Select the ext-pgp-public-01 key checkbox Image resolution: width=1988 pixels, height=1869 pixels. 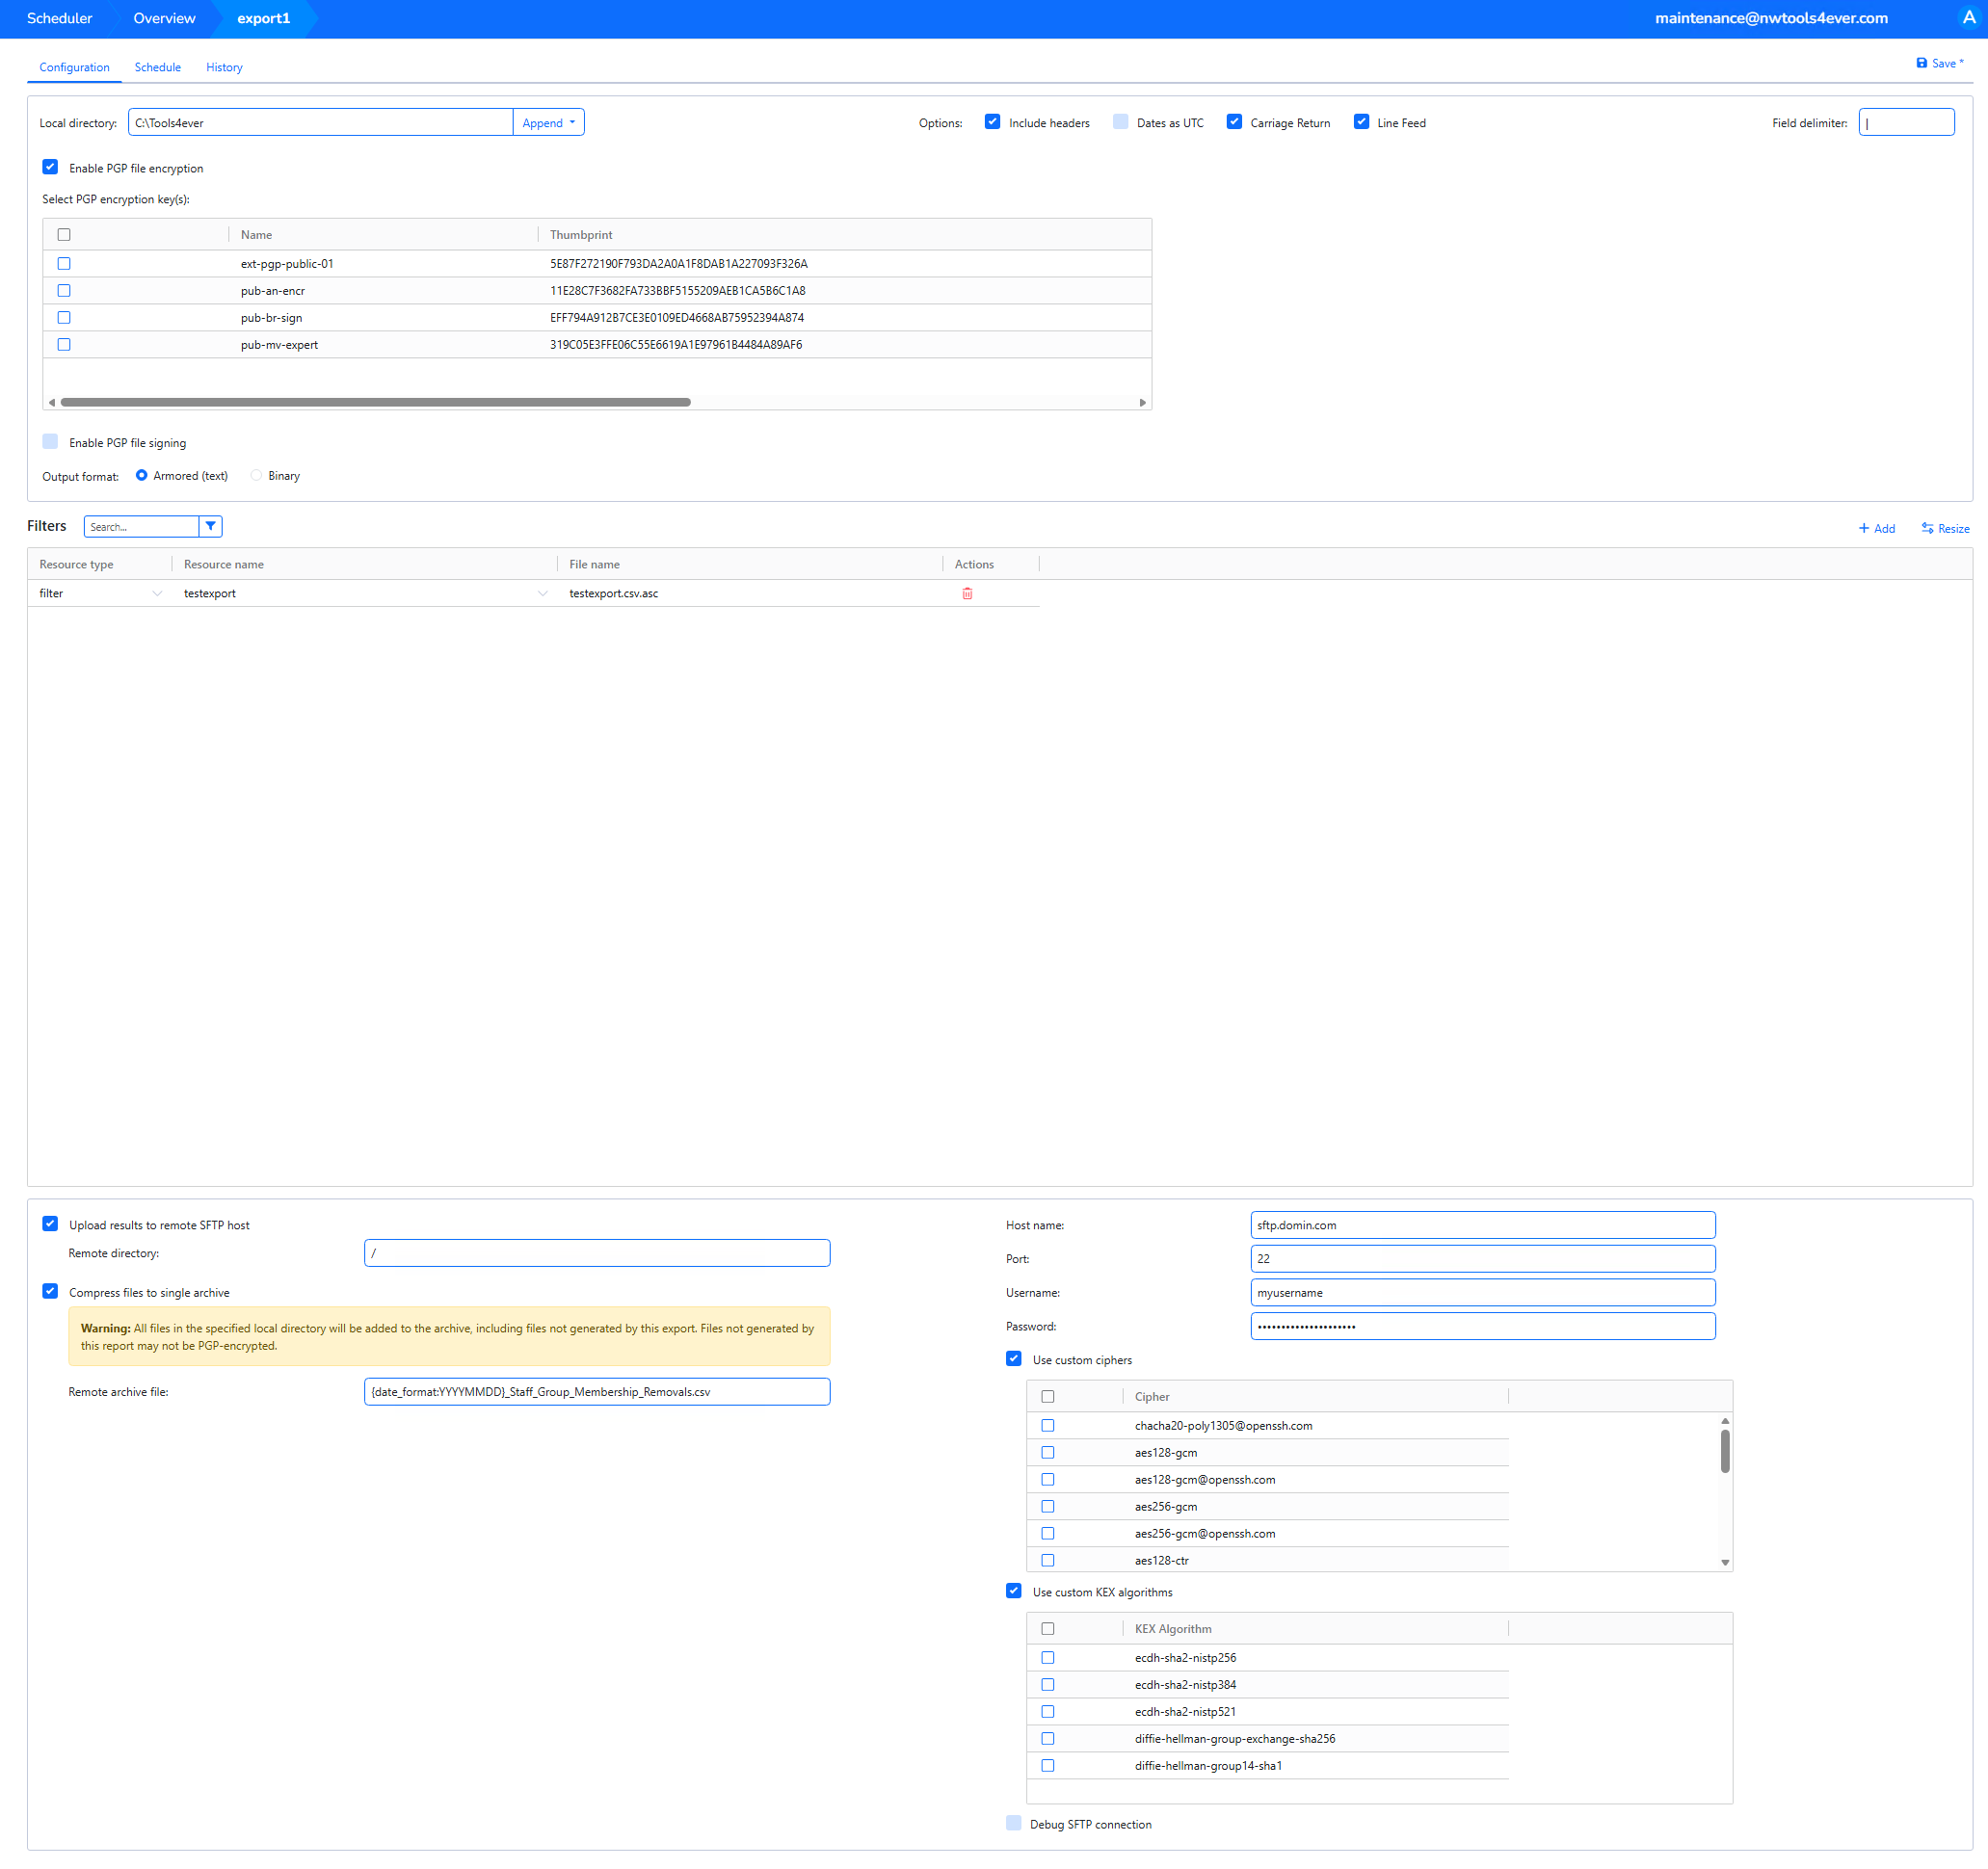[x=64, y=263]
